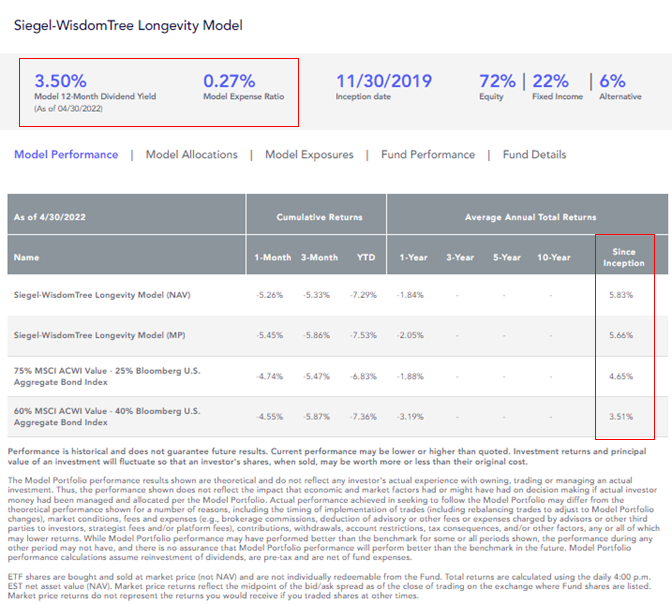The image size is (672, 604).
Task: Select 60/40 benchmark 3-Month return -5.87%
Action: click(x=316, y=417)
